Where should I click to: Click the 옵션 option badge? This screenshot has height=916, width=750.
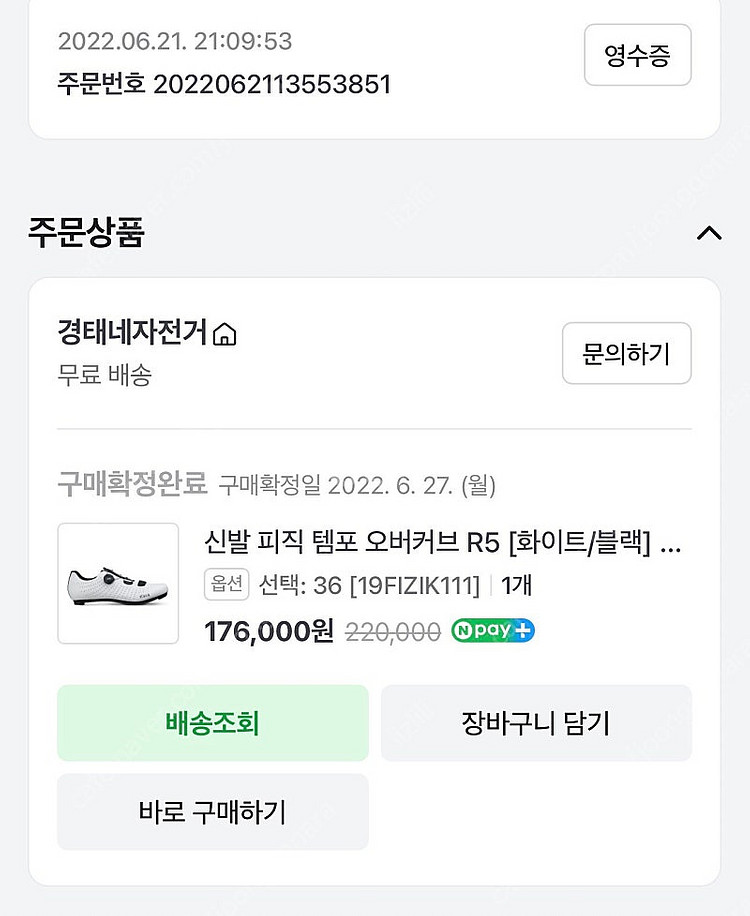tap(226, 585)
